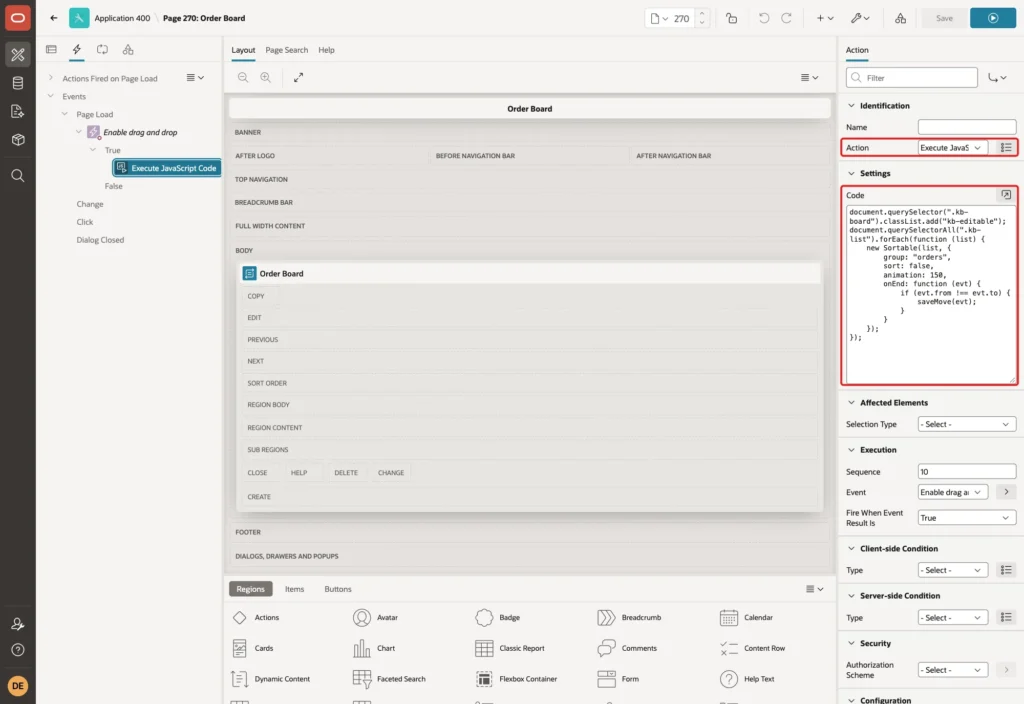The height and width of the screenshot is (704, 1024).
Task: Collapse the Page Load tree node
Action: (x=64, y=114)
